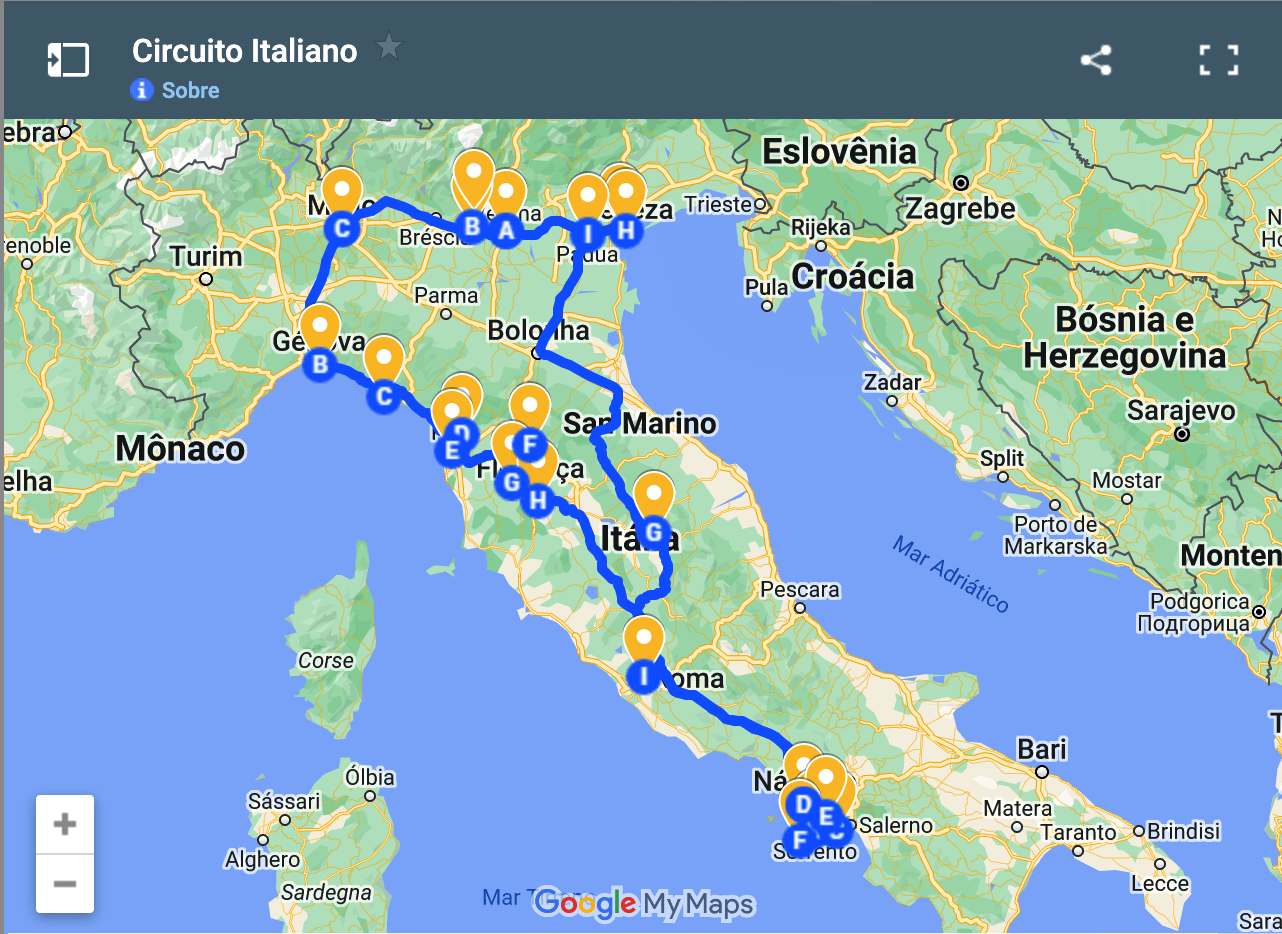Open the map in fullscreen view
Image resolution: width=1282 pixels, height=934 pixels.
(1219, 60)
